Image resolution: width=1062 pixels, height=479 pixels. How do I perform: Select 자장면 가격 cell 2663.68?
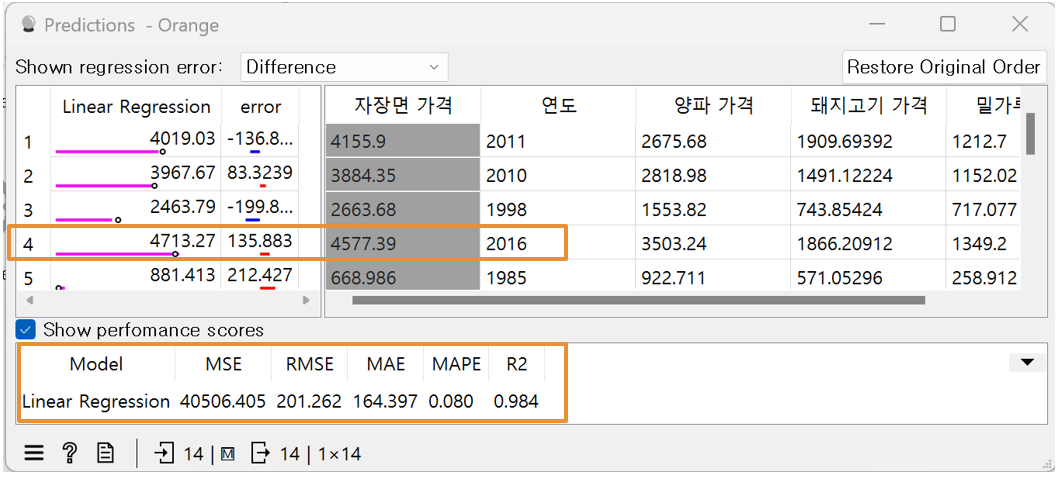click(x=403, y=209)
